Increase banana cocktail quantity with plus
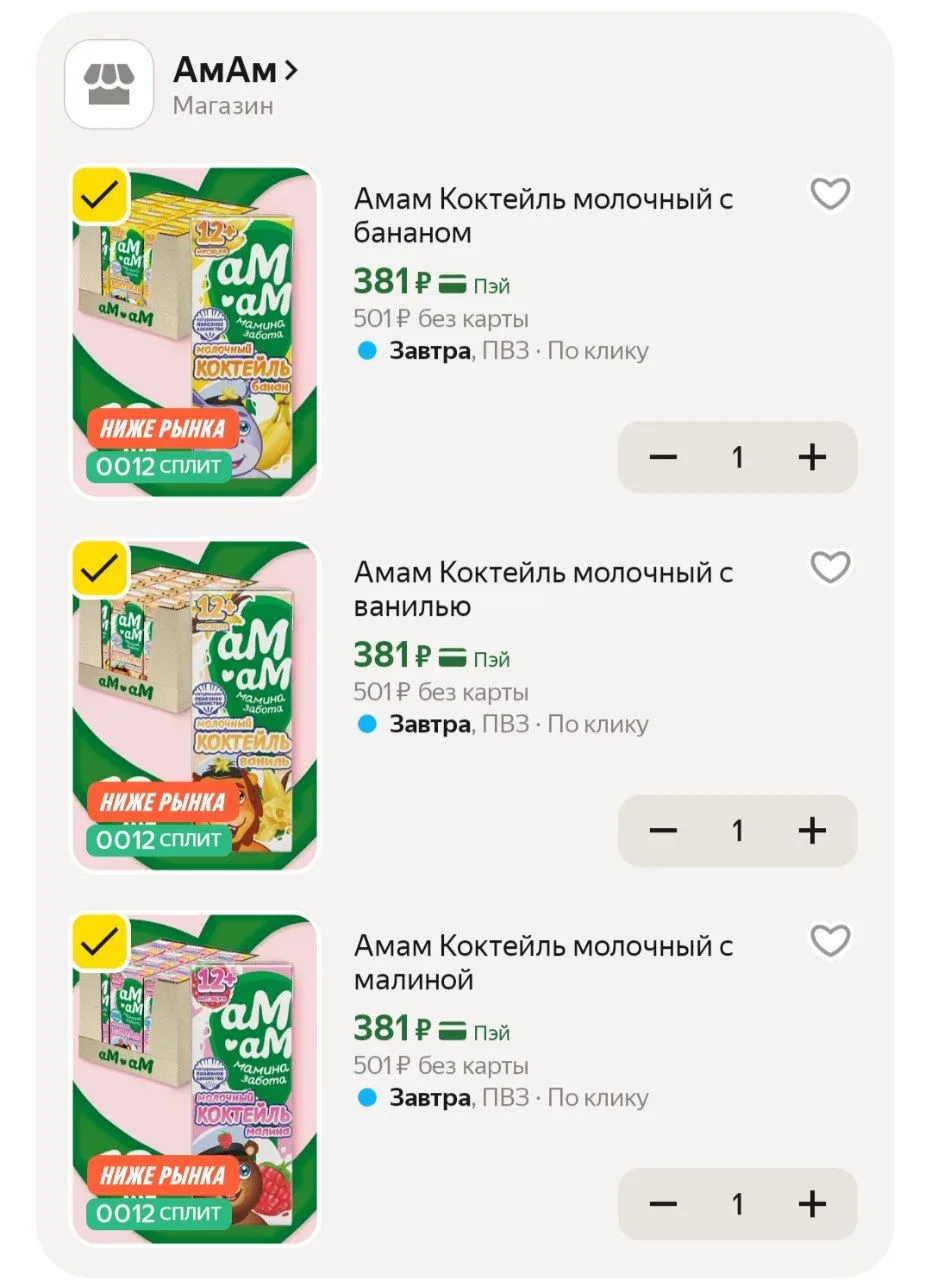The width and height of the screenshot is (931, 1280). tap(812, 457)
